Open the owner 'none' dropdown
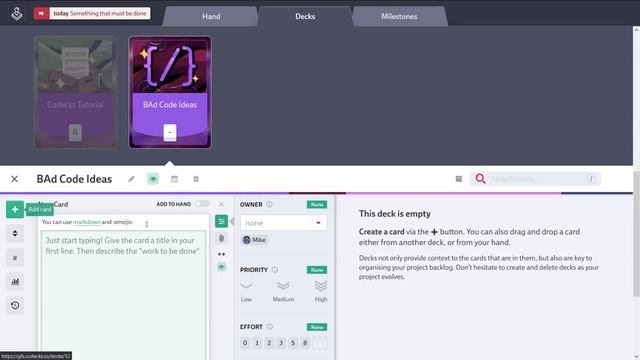 coord(283,223)
